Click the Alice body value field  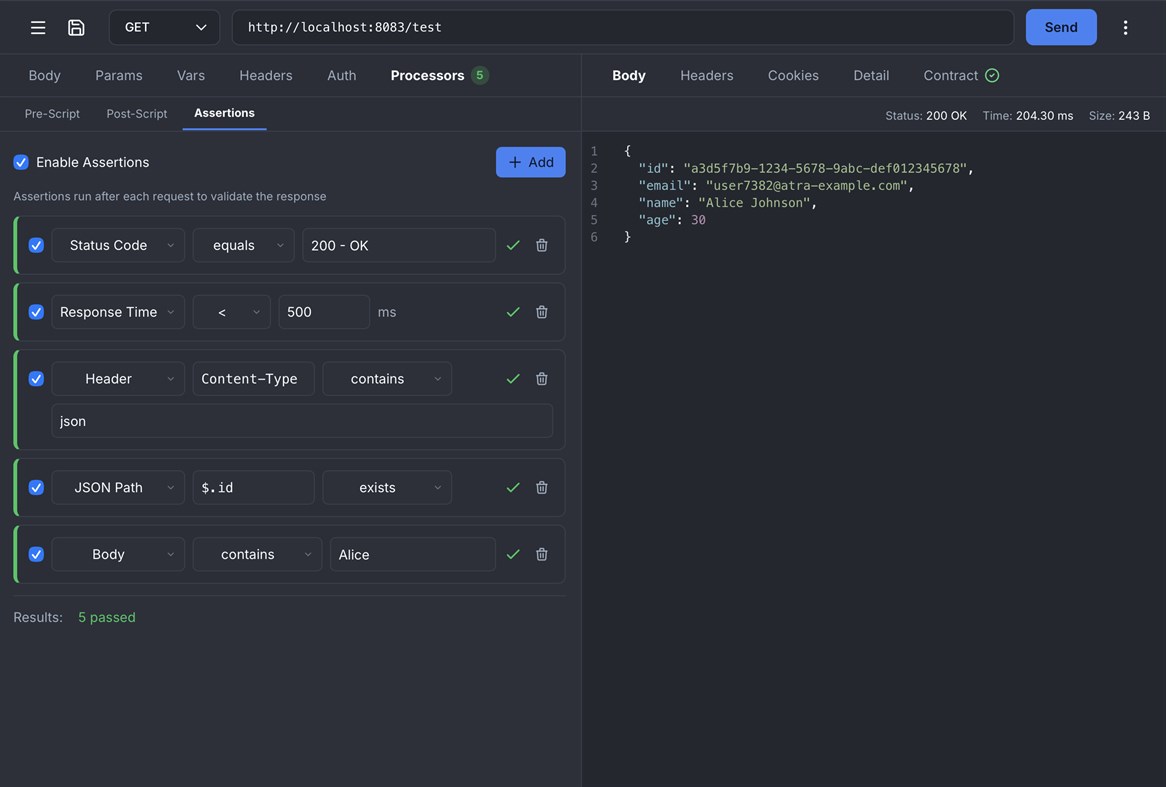pyautogui.click(x=413, y=555)
